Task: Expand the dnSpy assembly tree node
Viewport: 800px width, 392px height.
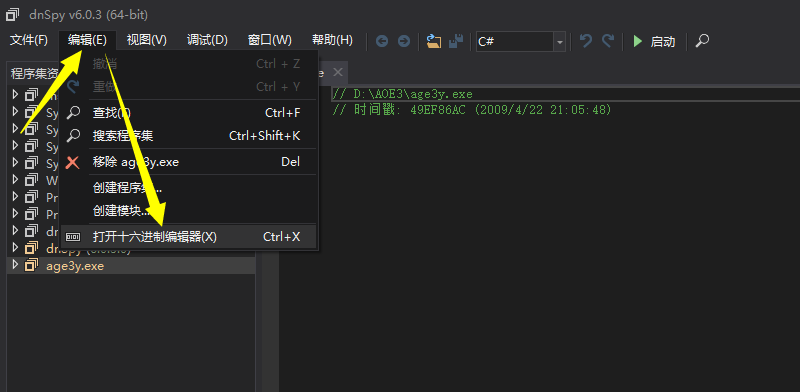Action: pos(15,248)
